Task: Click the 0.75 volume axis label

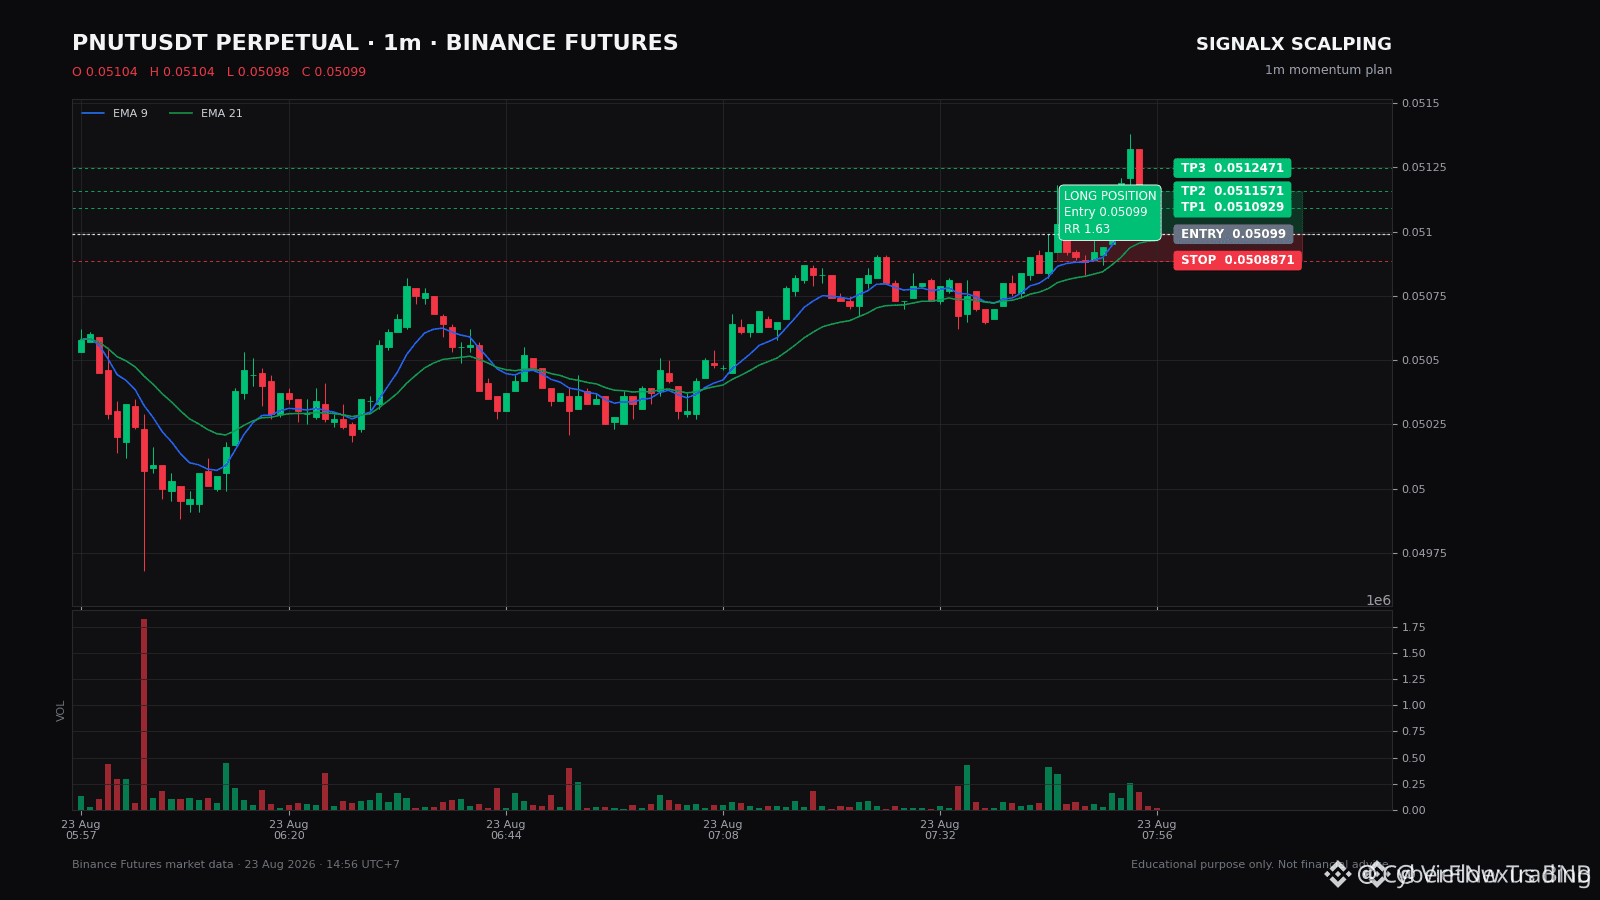Action: pyautogui.click(x=1414, y=732)
